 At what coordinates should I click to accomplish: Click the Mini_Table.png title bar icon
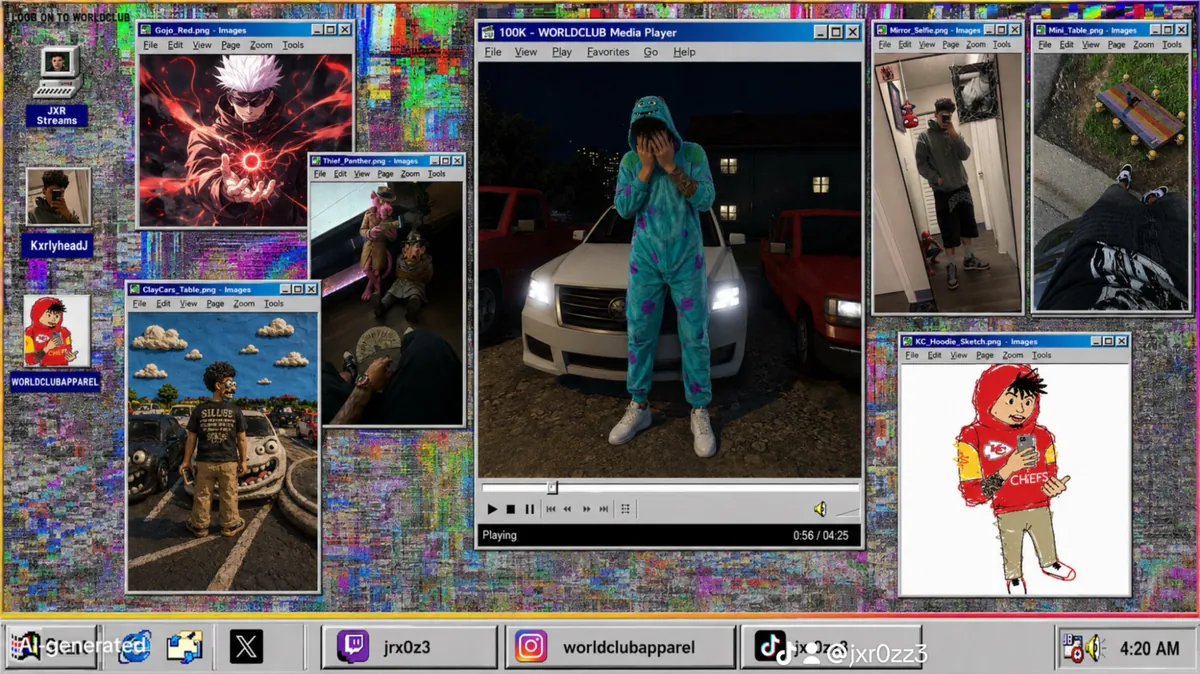pyautogui.click(x=1042, y=30)
